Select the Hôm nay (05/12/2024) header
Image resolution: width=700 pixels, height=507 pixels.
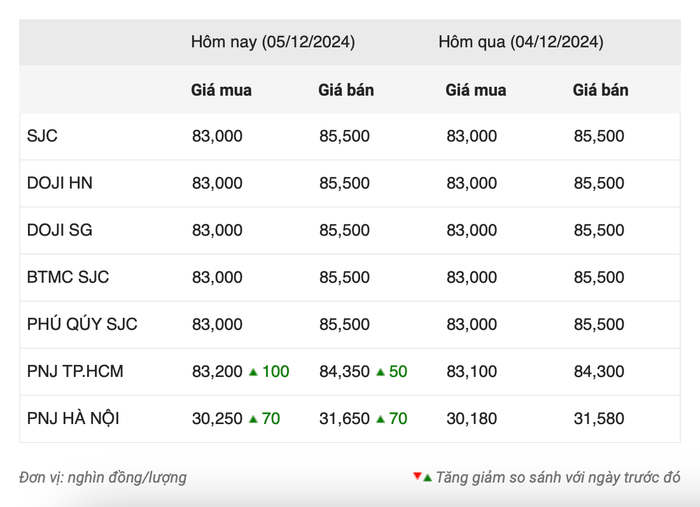click(x=273, y=42)
